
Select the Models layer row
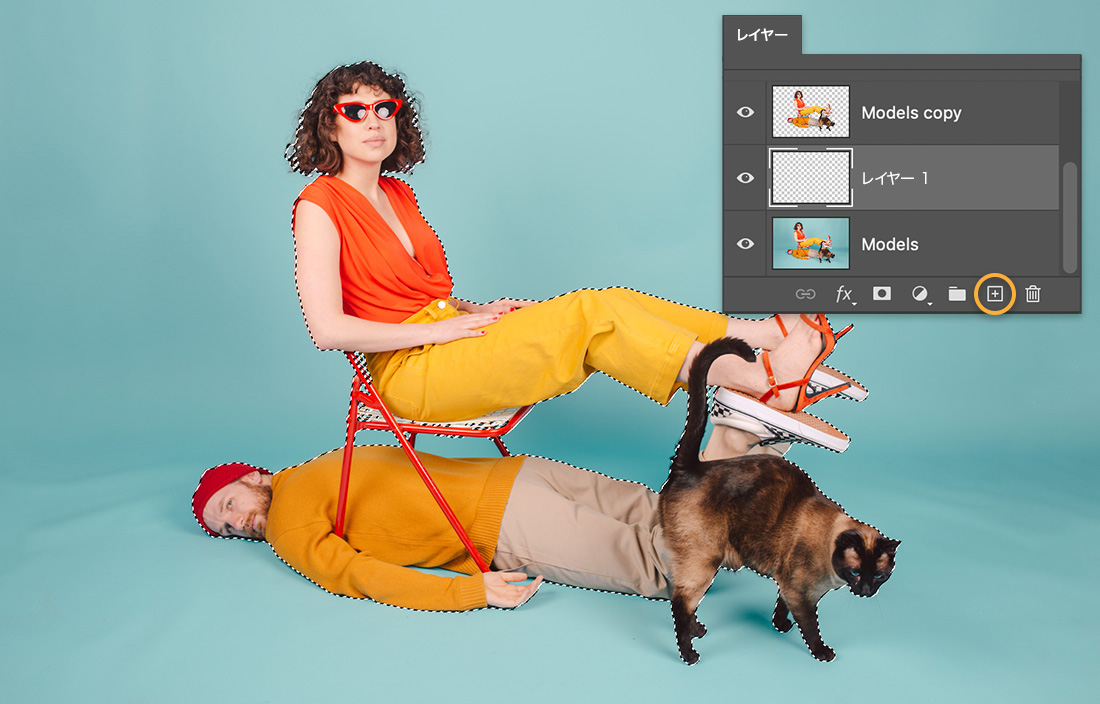pos(891,244)
